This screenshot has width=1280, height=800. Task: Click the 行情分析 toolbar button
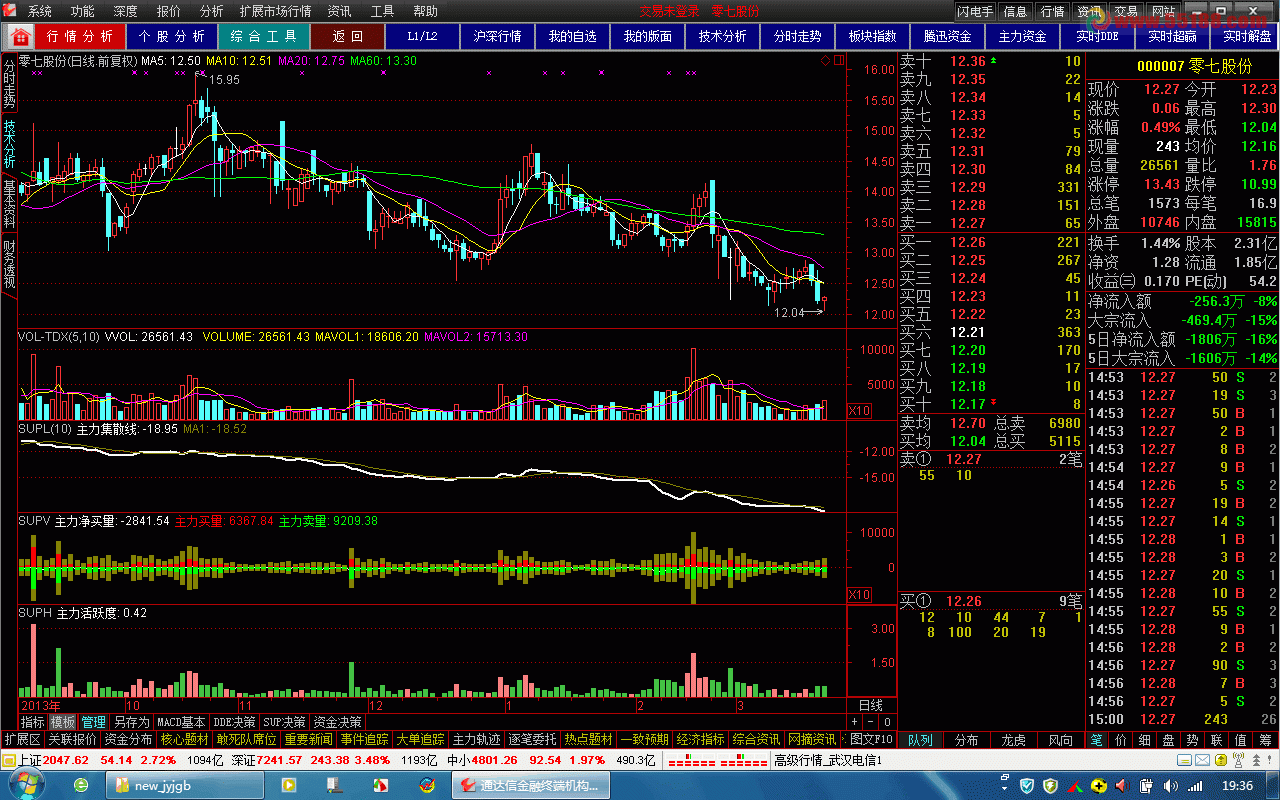coord(81,36)
